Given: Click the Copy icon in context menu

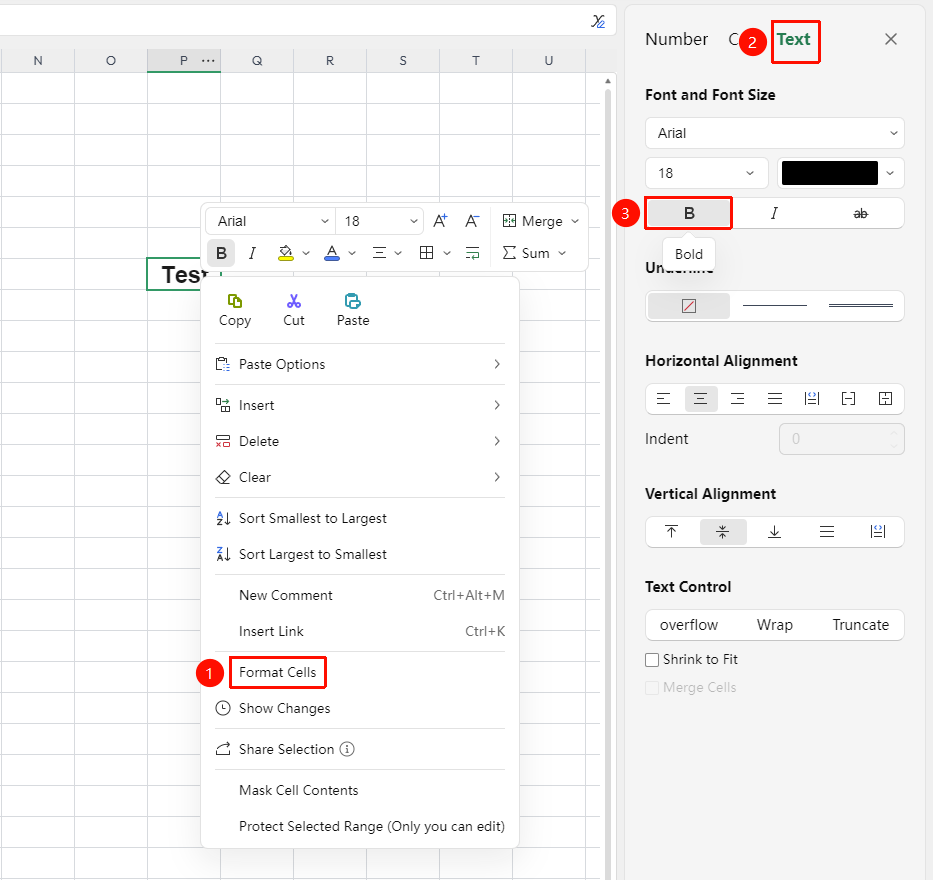Looking at the screenshot, I should pos(234,301).
